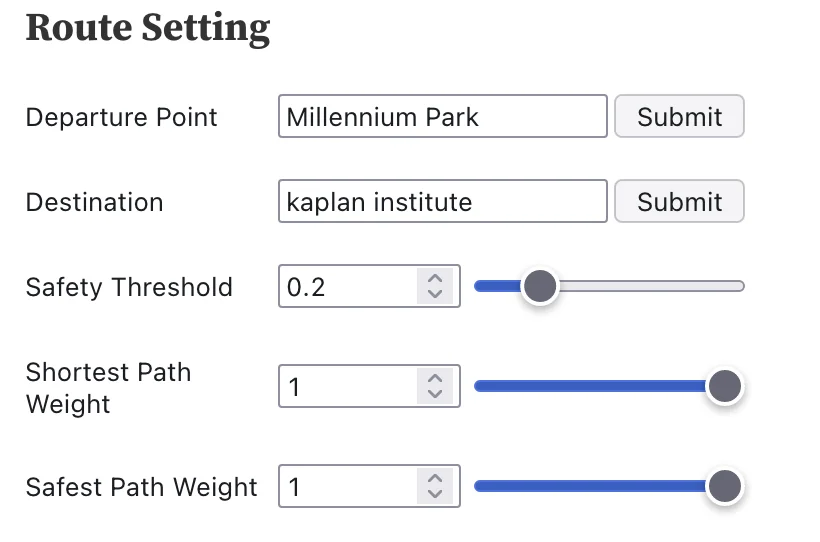The image size is (820, 542).
Task: Click Submit button next to Departure Point
Action: [679, 116]
